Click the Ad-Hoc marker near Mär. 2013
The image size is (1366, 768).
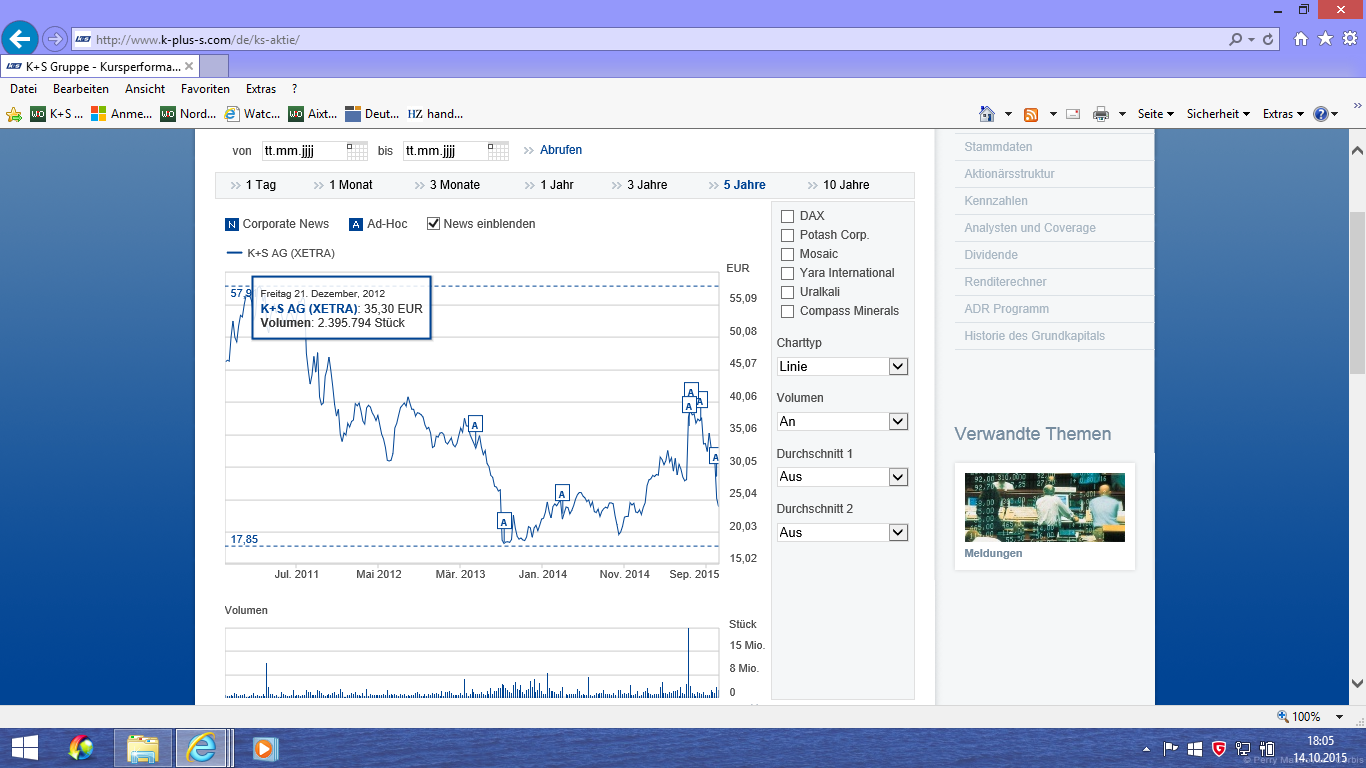[475, 424]
